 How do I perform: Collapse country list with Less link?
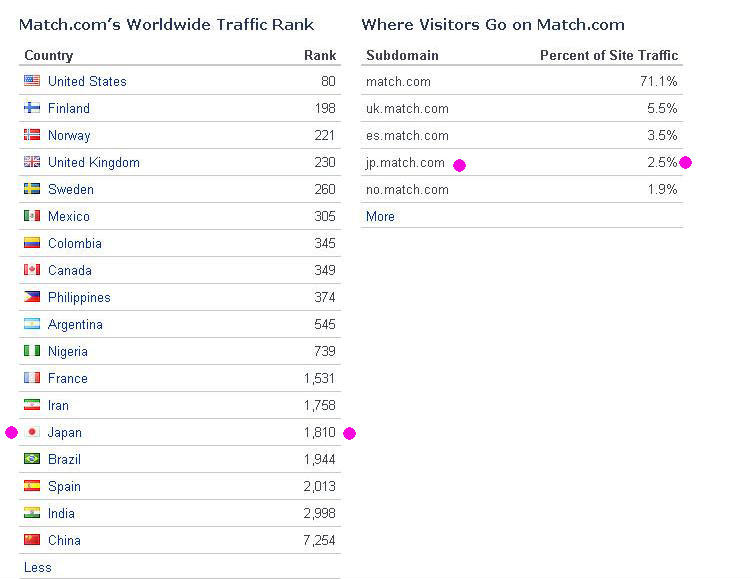point(37,567)
